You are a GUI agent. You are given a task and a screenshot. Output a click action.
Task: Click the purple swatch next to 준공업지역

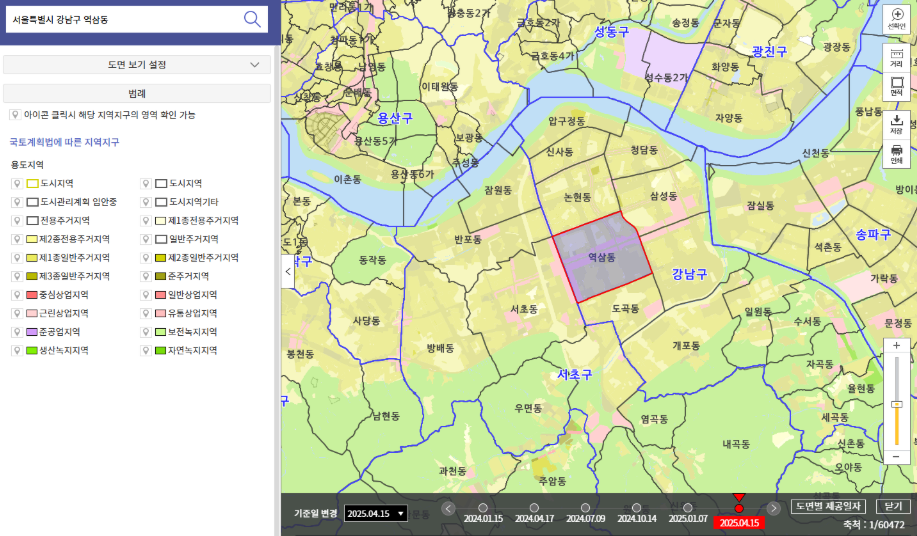(32, 332)
